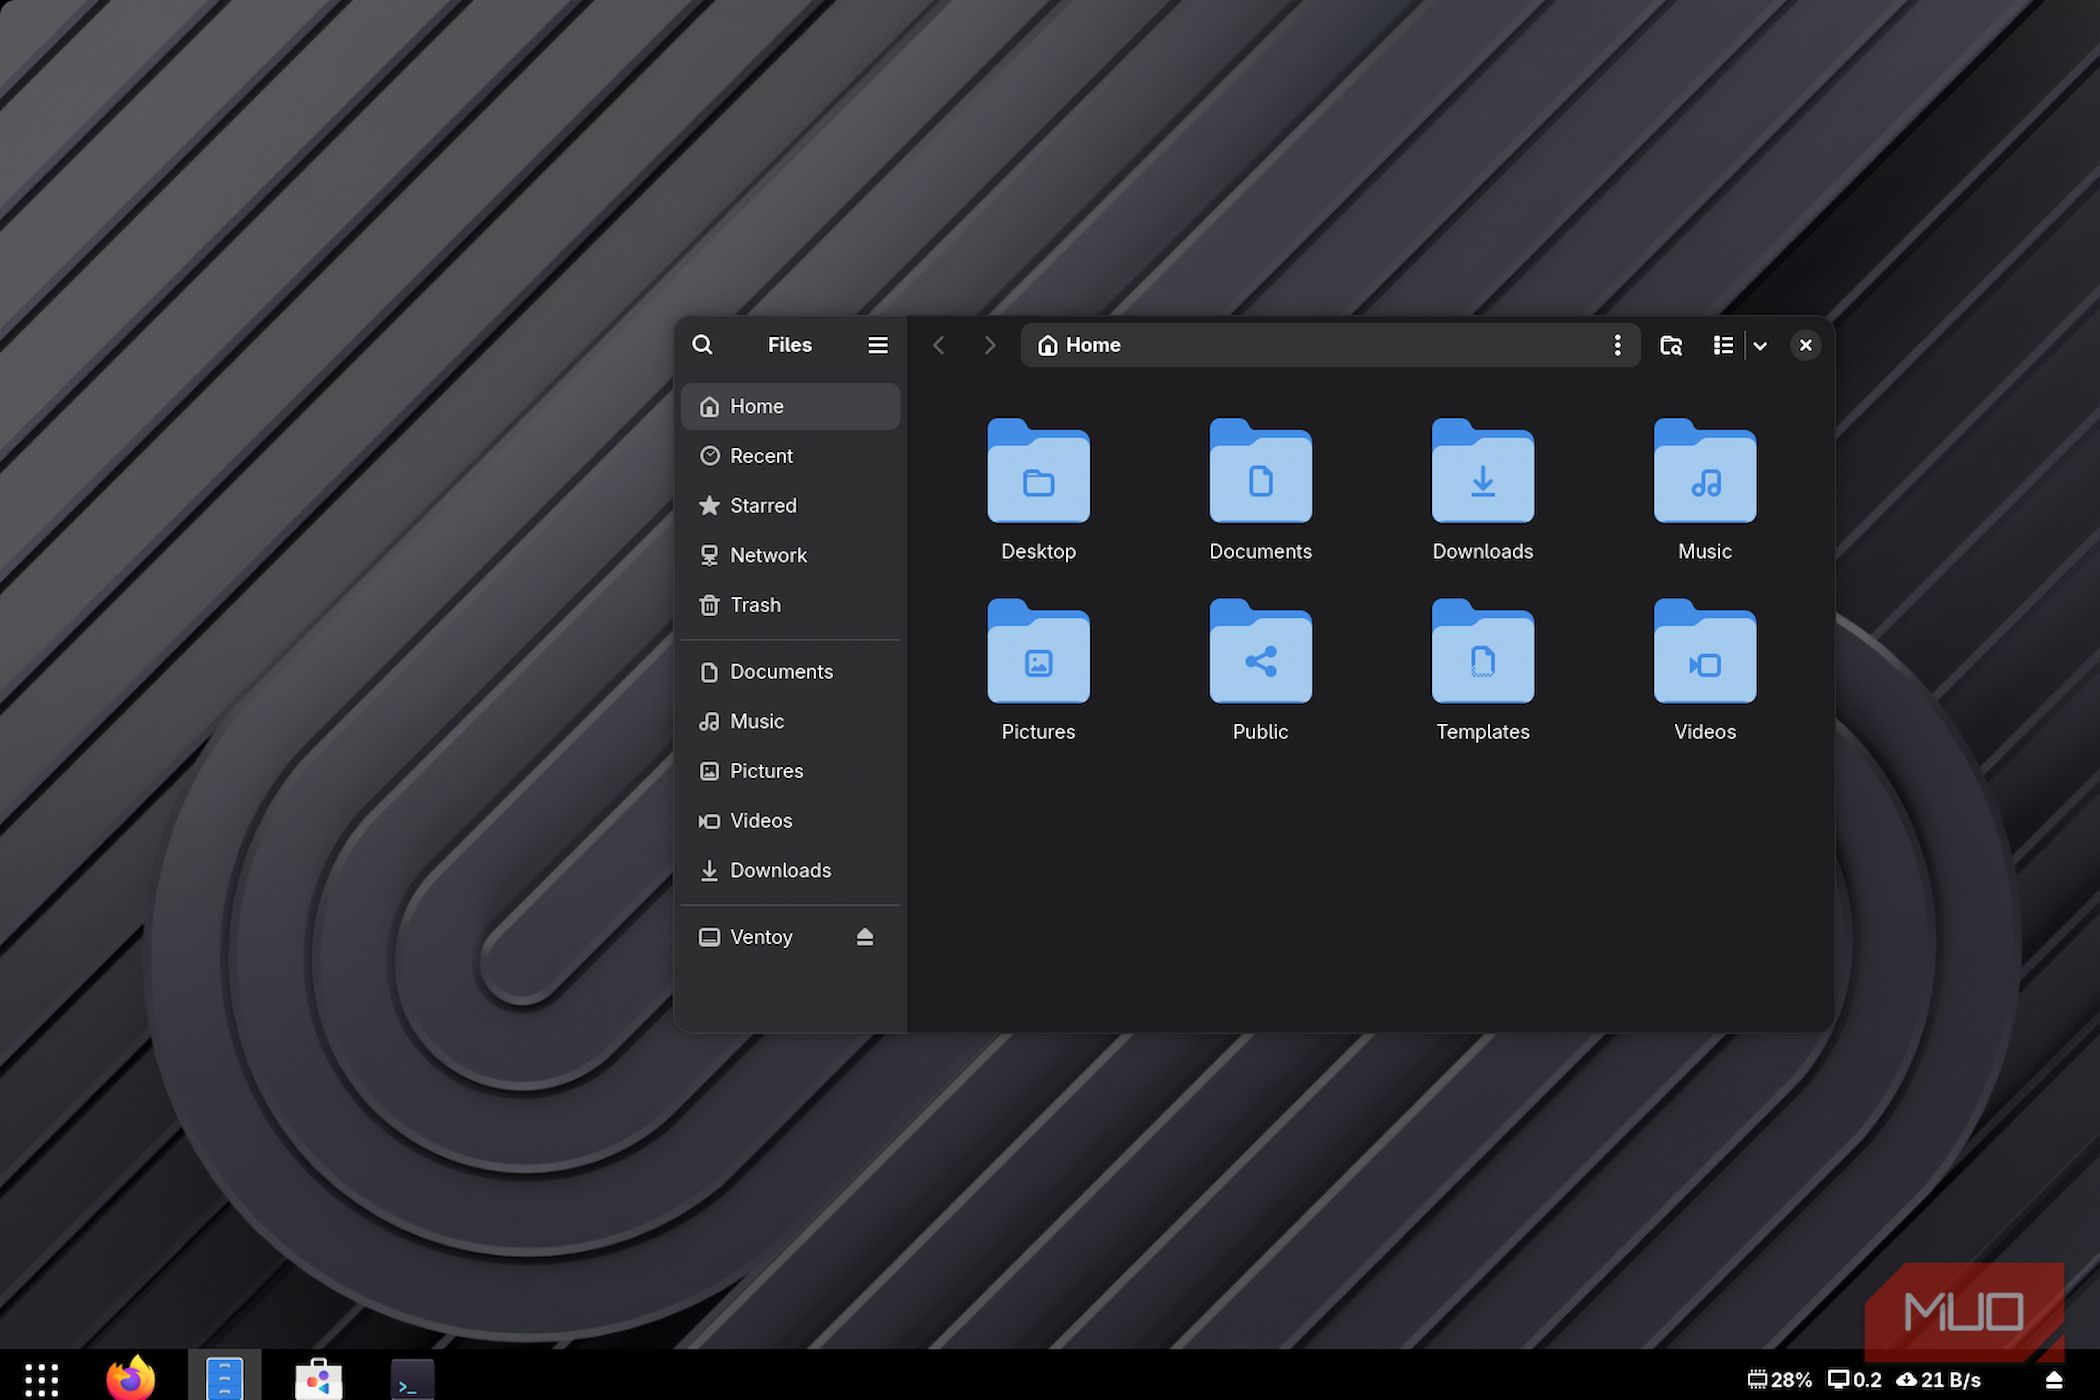Viewport: 2100px width, 1400px height.
Task: Open the search in Files sidebar header
Action: click(702, 345)
